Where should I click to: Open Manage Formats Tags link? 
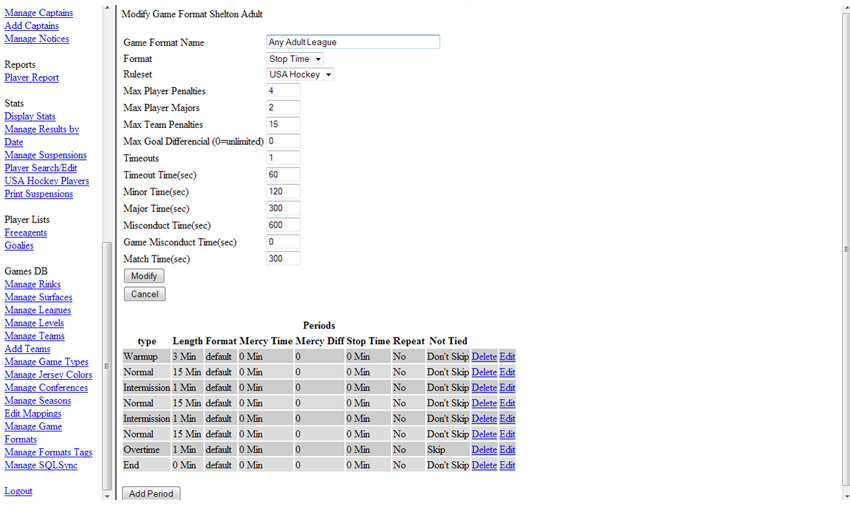[x=48, y=452]
